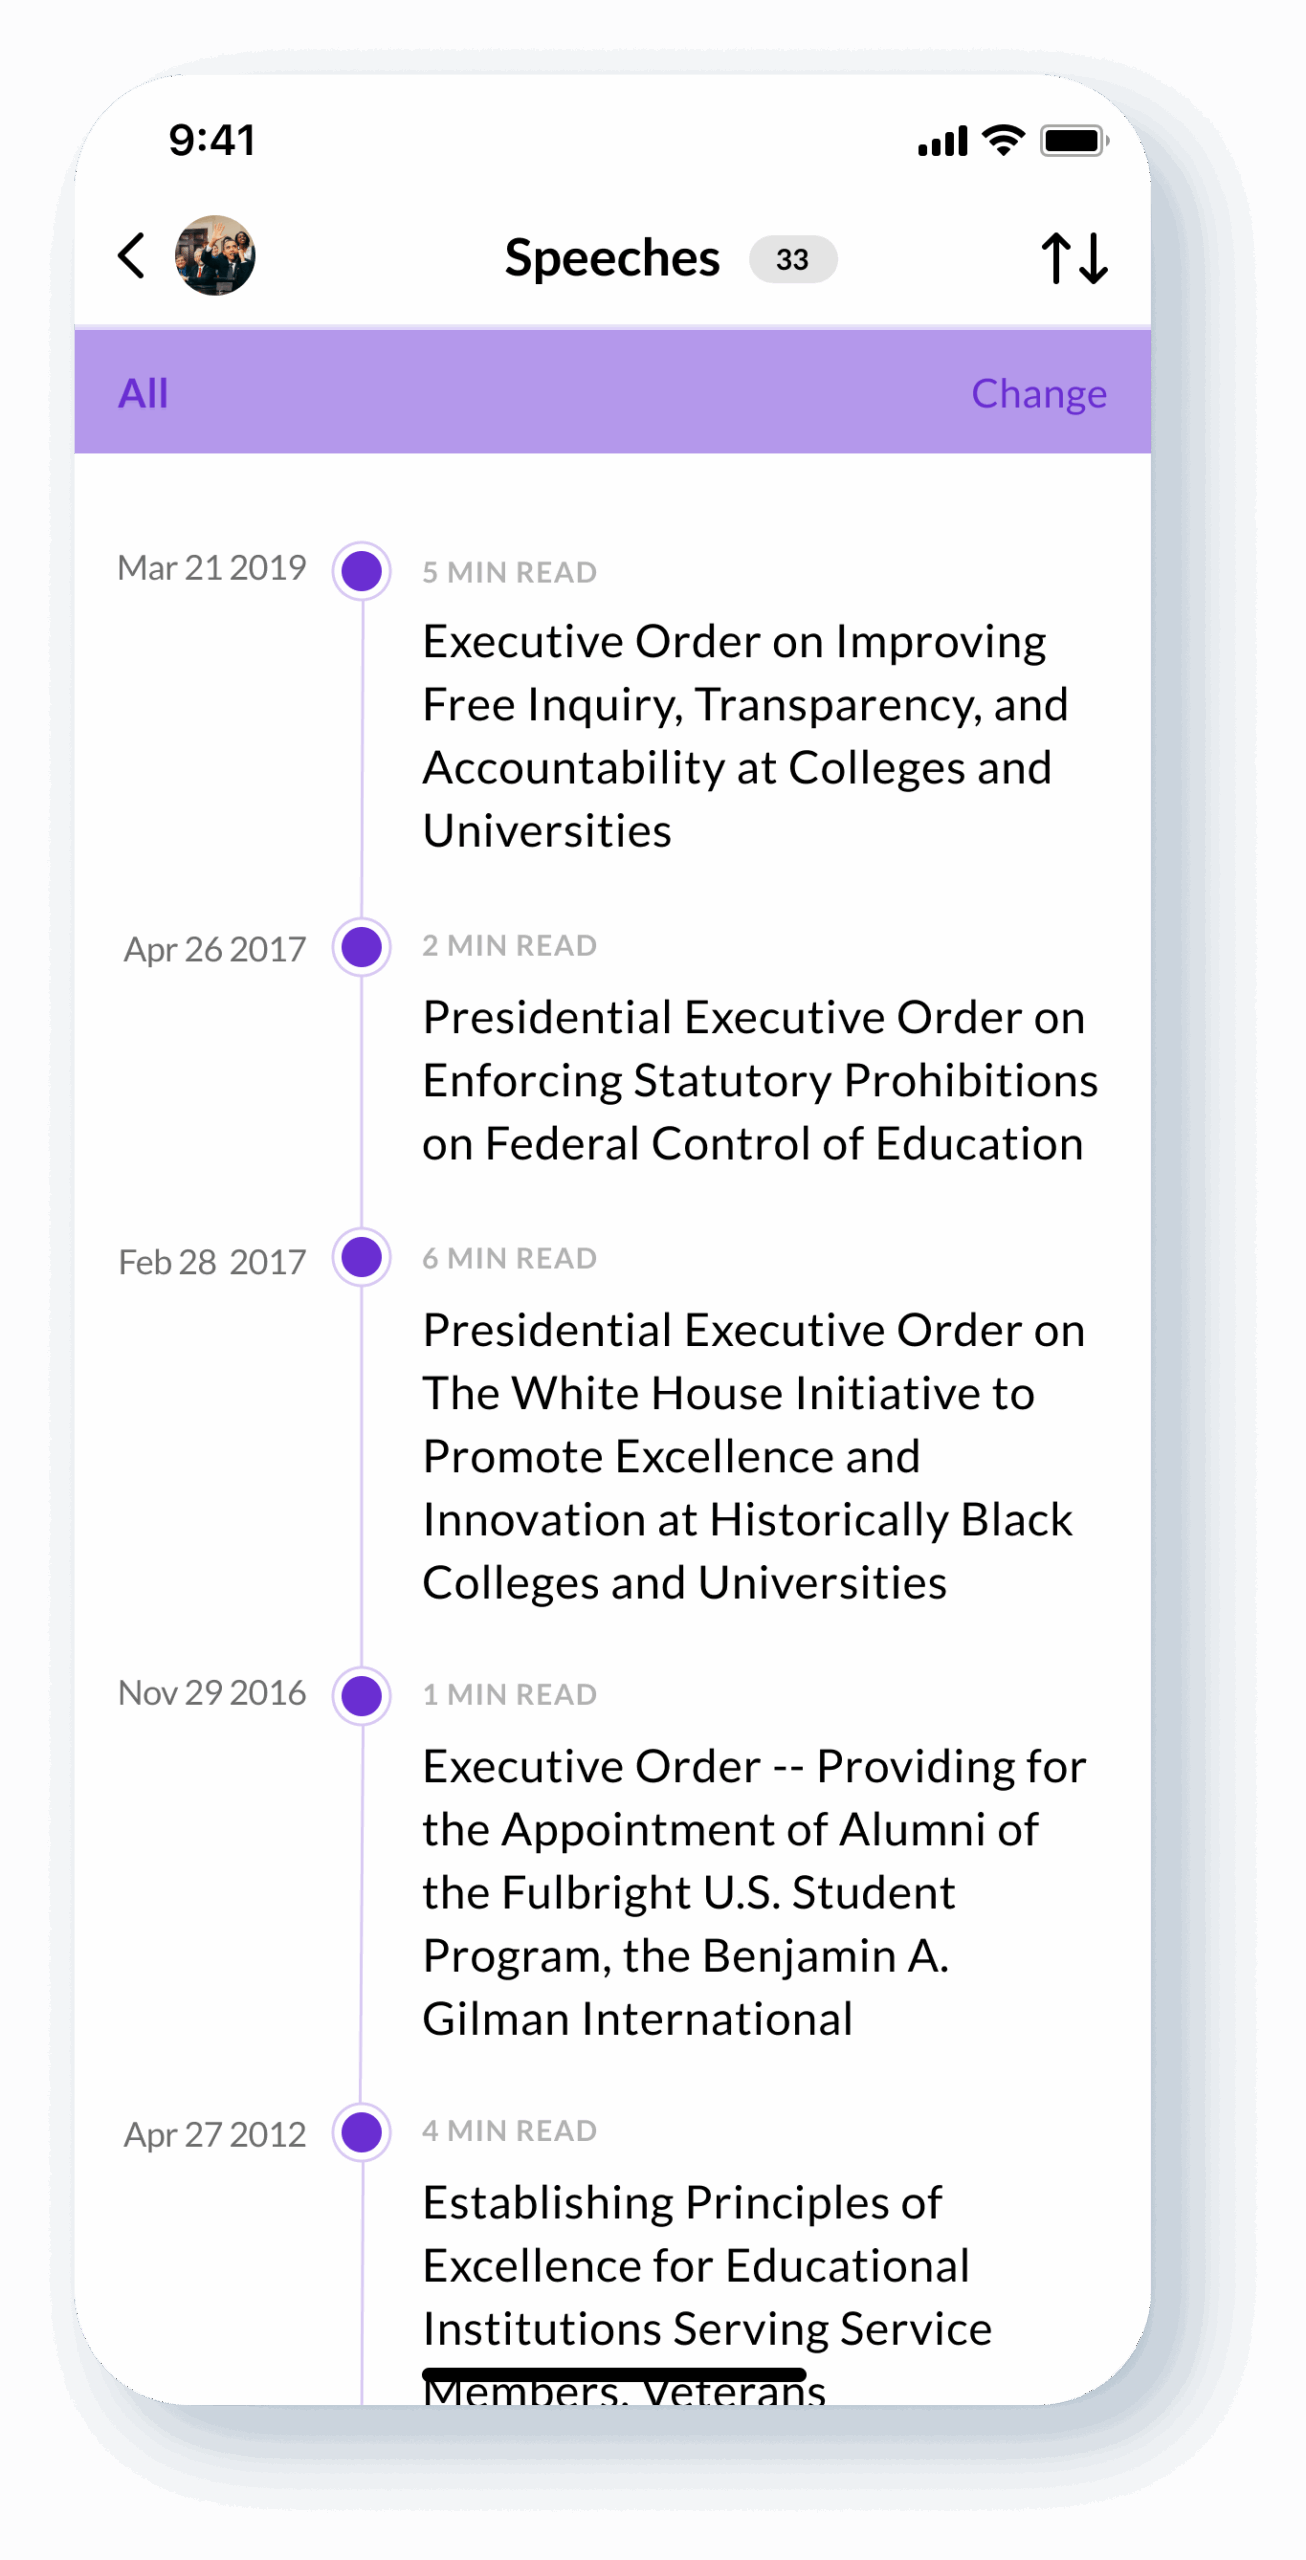Tap the Nov 29 2016 timeline dot
1306x2560 pixels.
[x=361, y=1696]
